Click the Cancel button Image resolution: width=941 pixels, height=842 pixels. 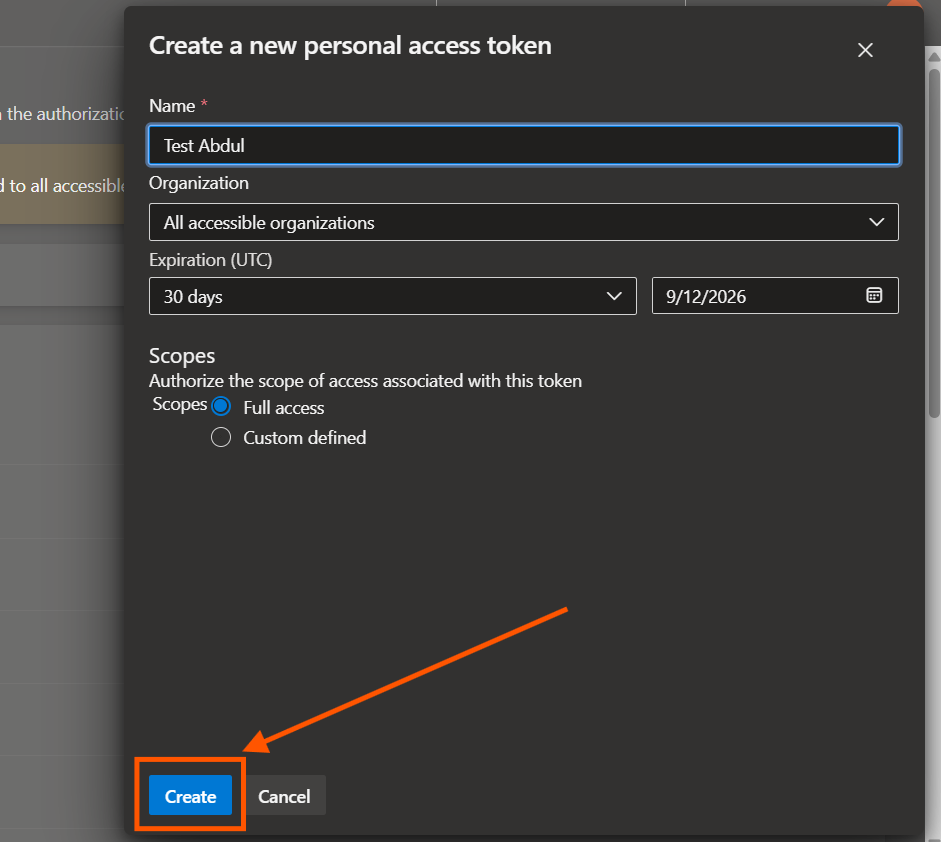click(x=284, y=796)
